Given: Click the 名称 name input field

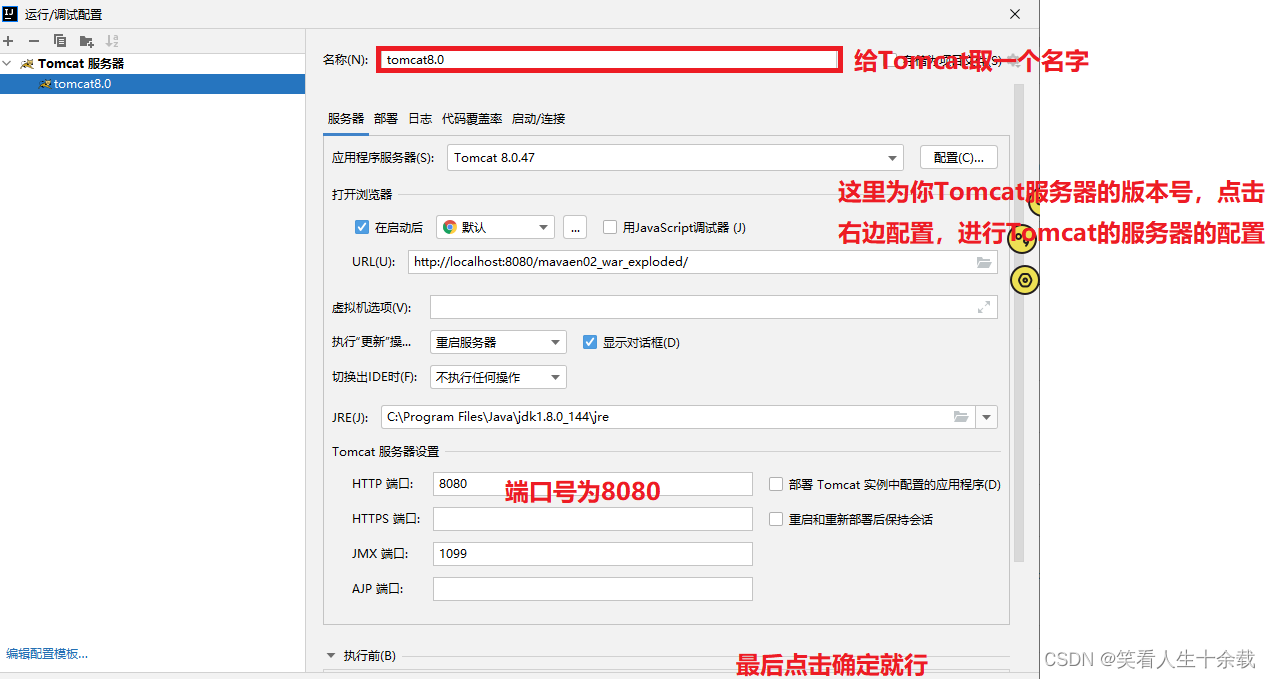Looking at the screenshot, I should coord(607,59).
